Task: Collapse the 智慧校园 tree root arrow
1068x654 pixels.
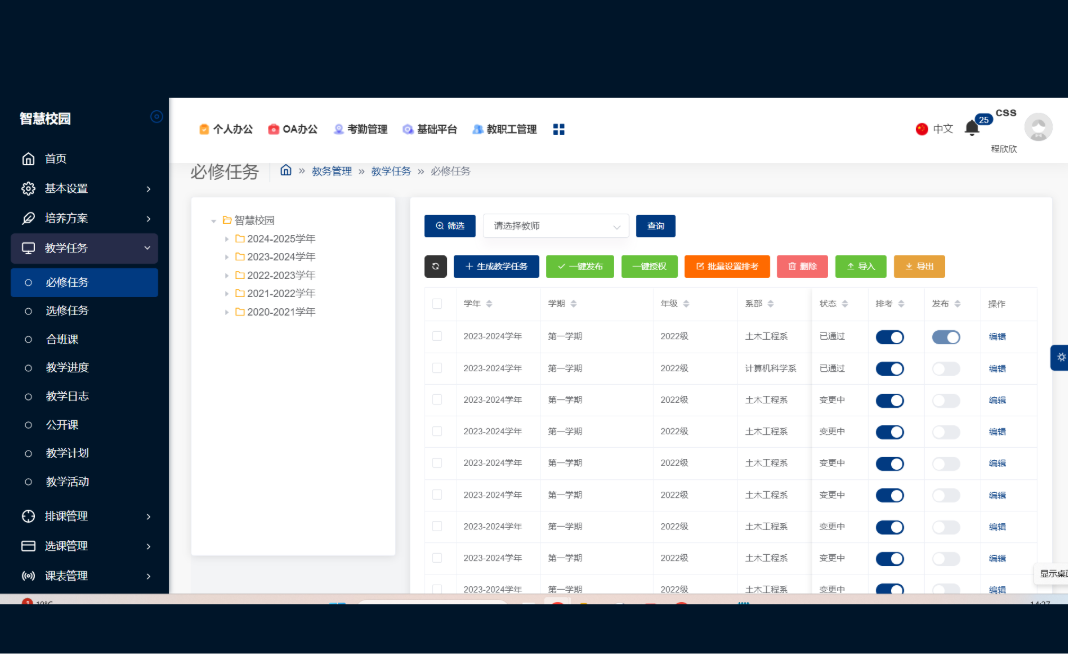Action: 213,221
